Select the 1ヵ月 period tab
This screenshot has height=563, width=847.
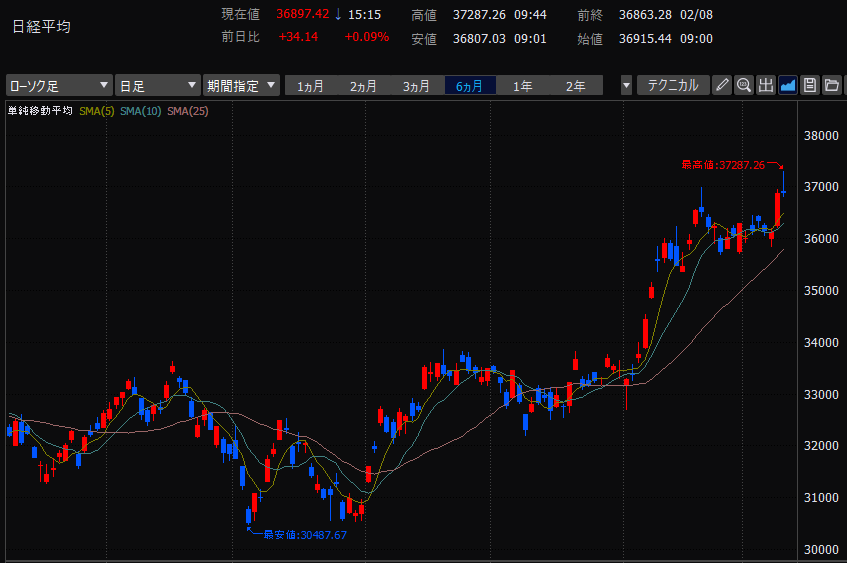(311, 86)
